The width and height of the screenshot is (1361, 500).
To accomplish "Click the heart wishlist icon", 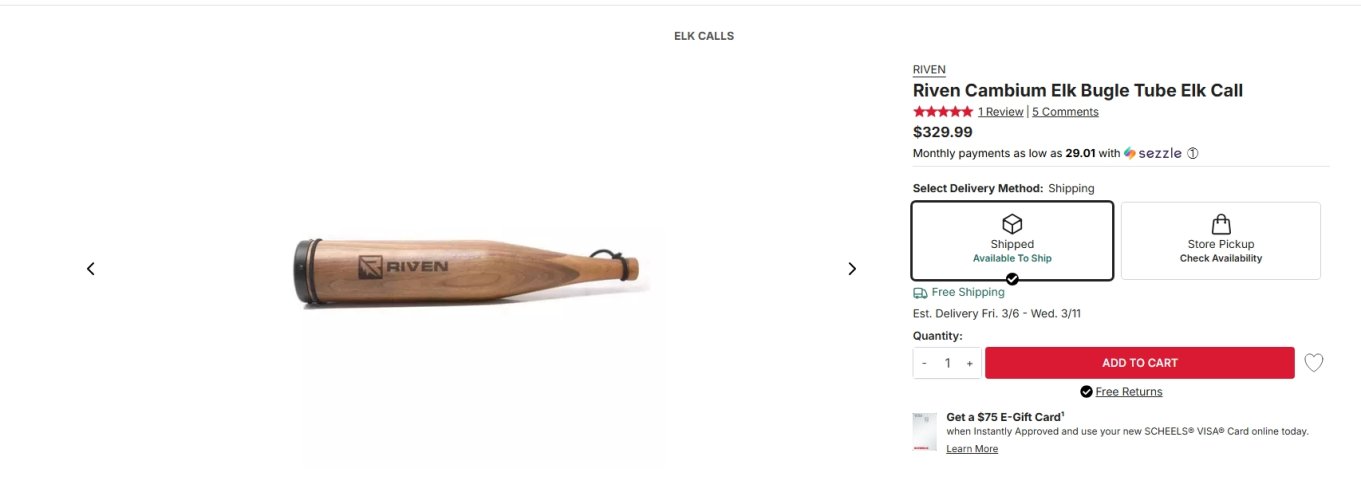I will click(1313, 363).
